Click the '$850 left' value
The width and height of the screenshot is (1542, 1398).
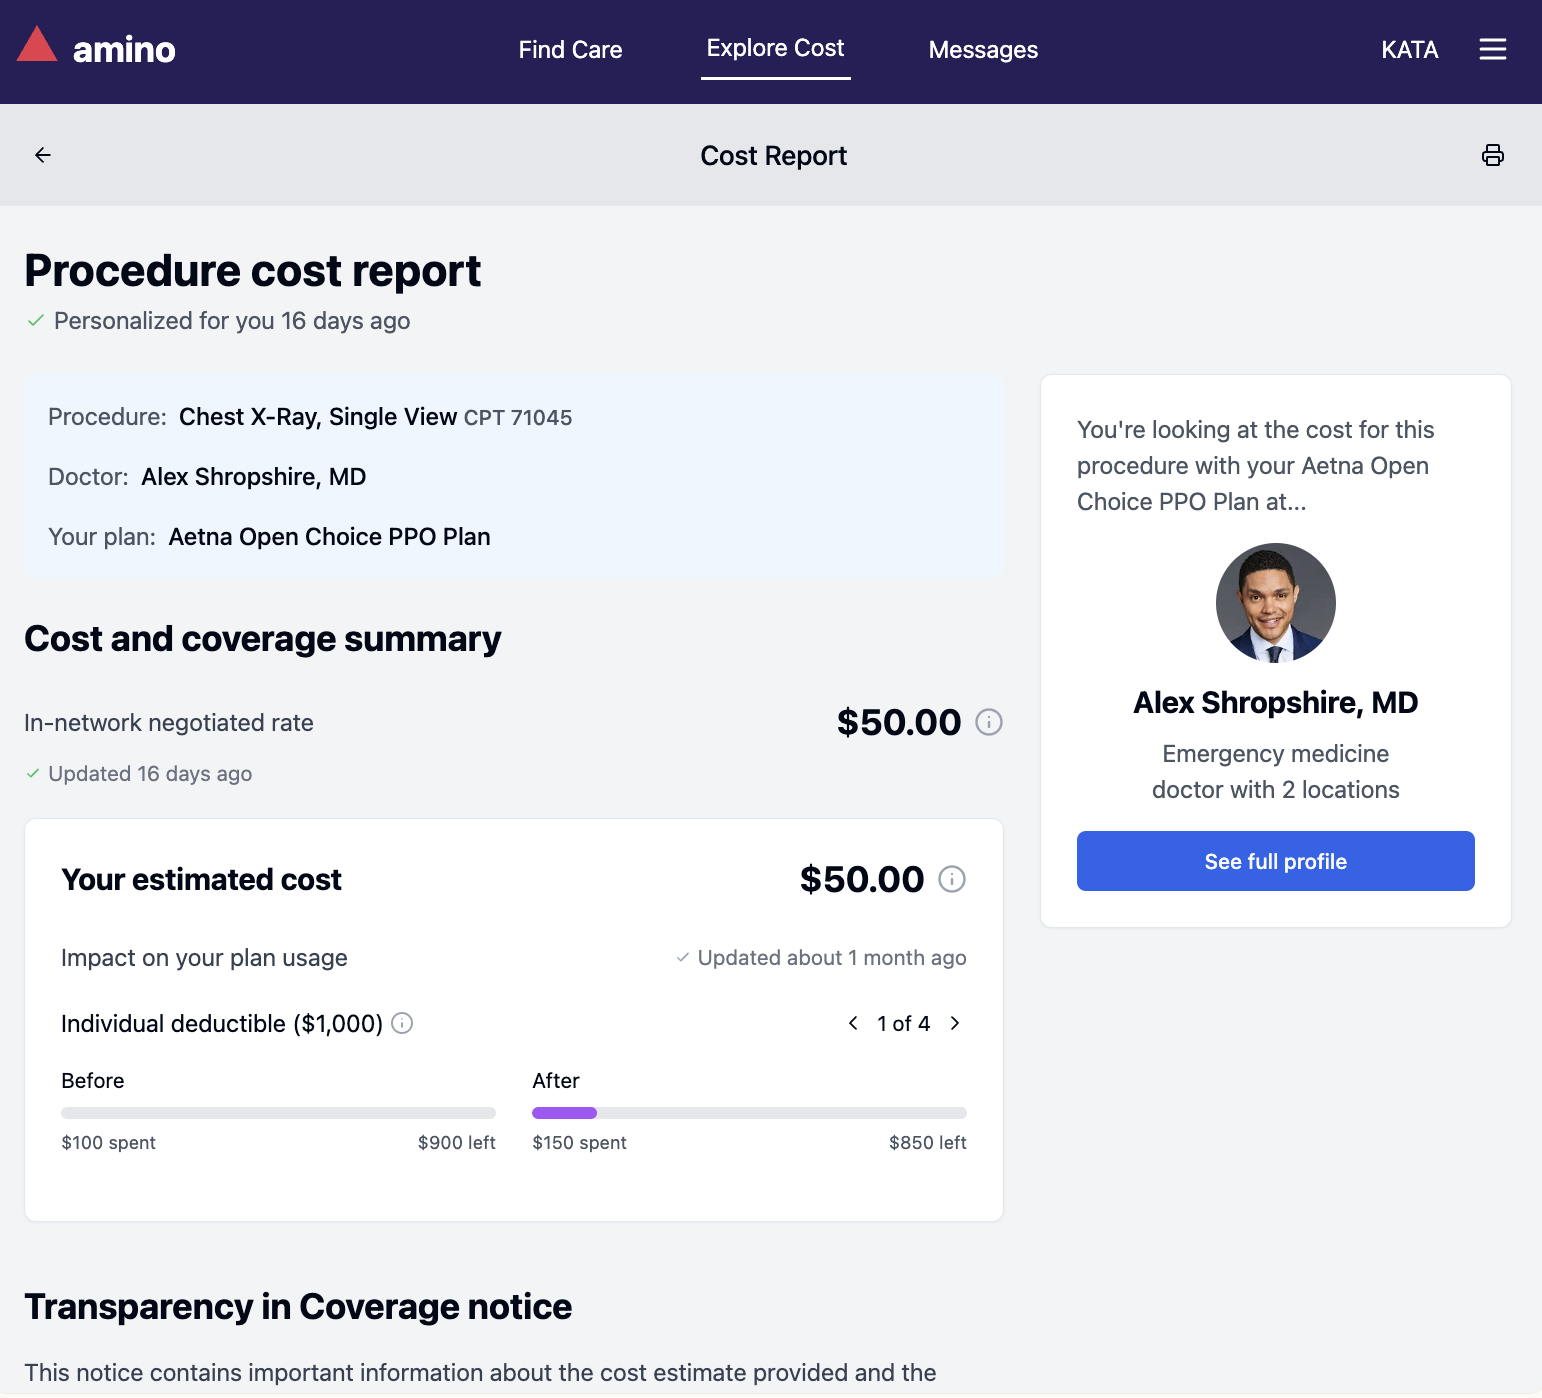927,1143
